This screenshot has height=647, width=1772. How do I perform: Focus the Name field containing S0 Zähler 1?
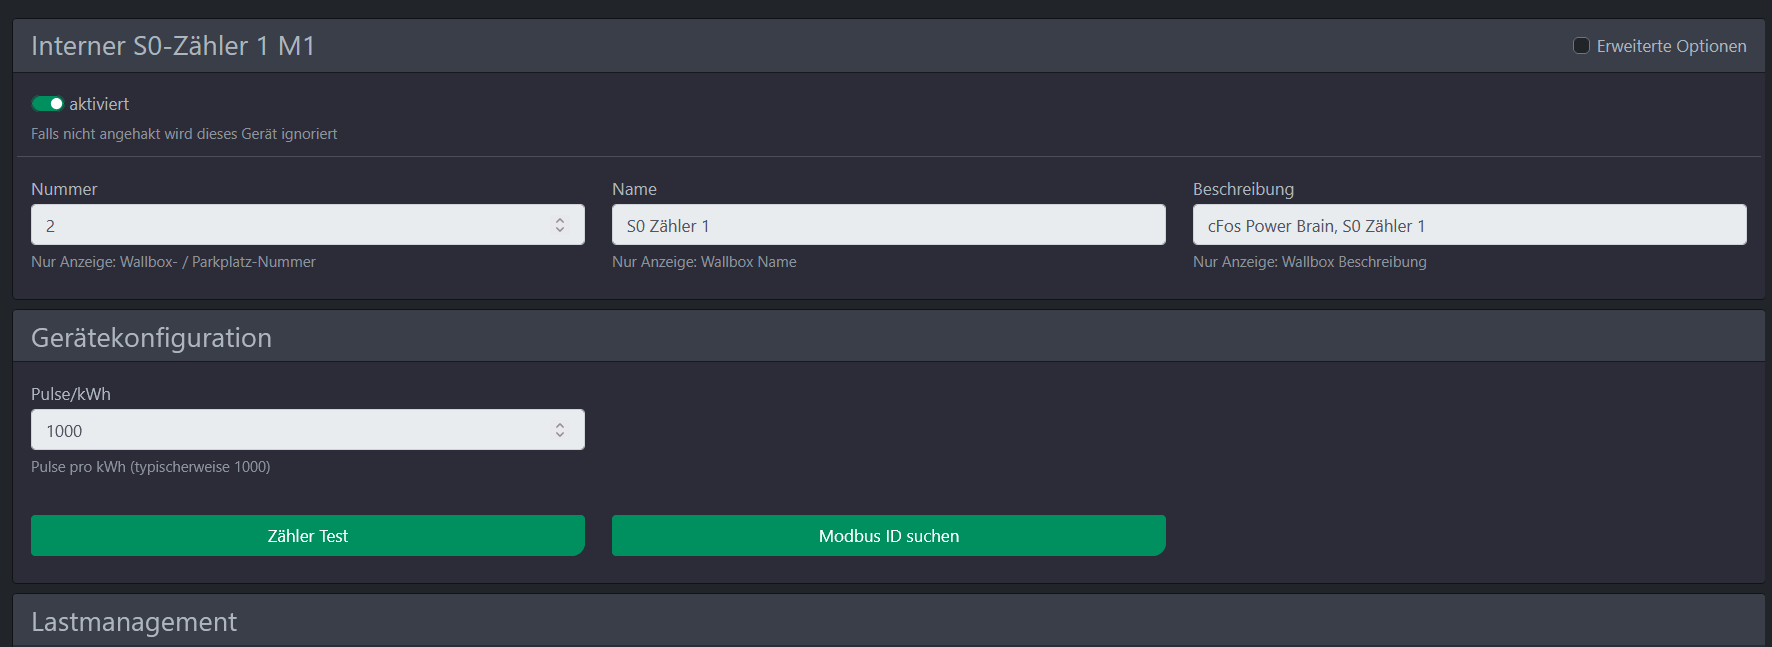tap(888, 225)
